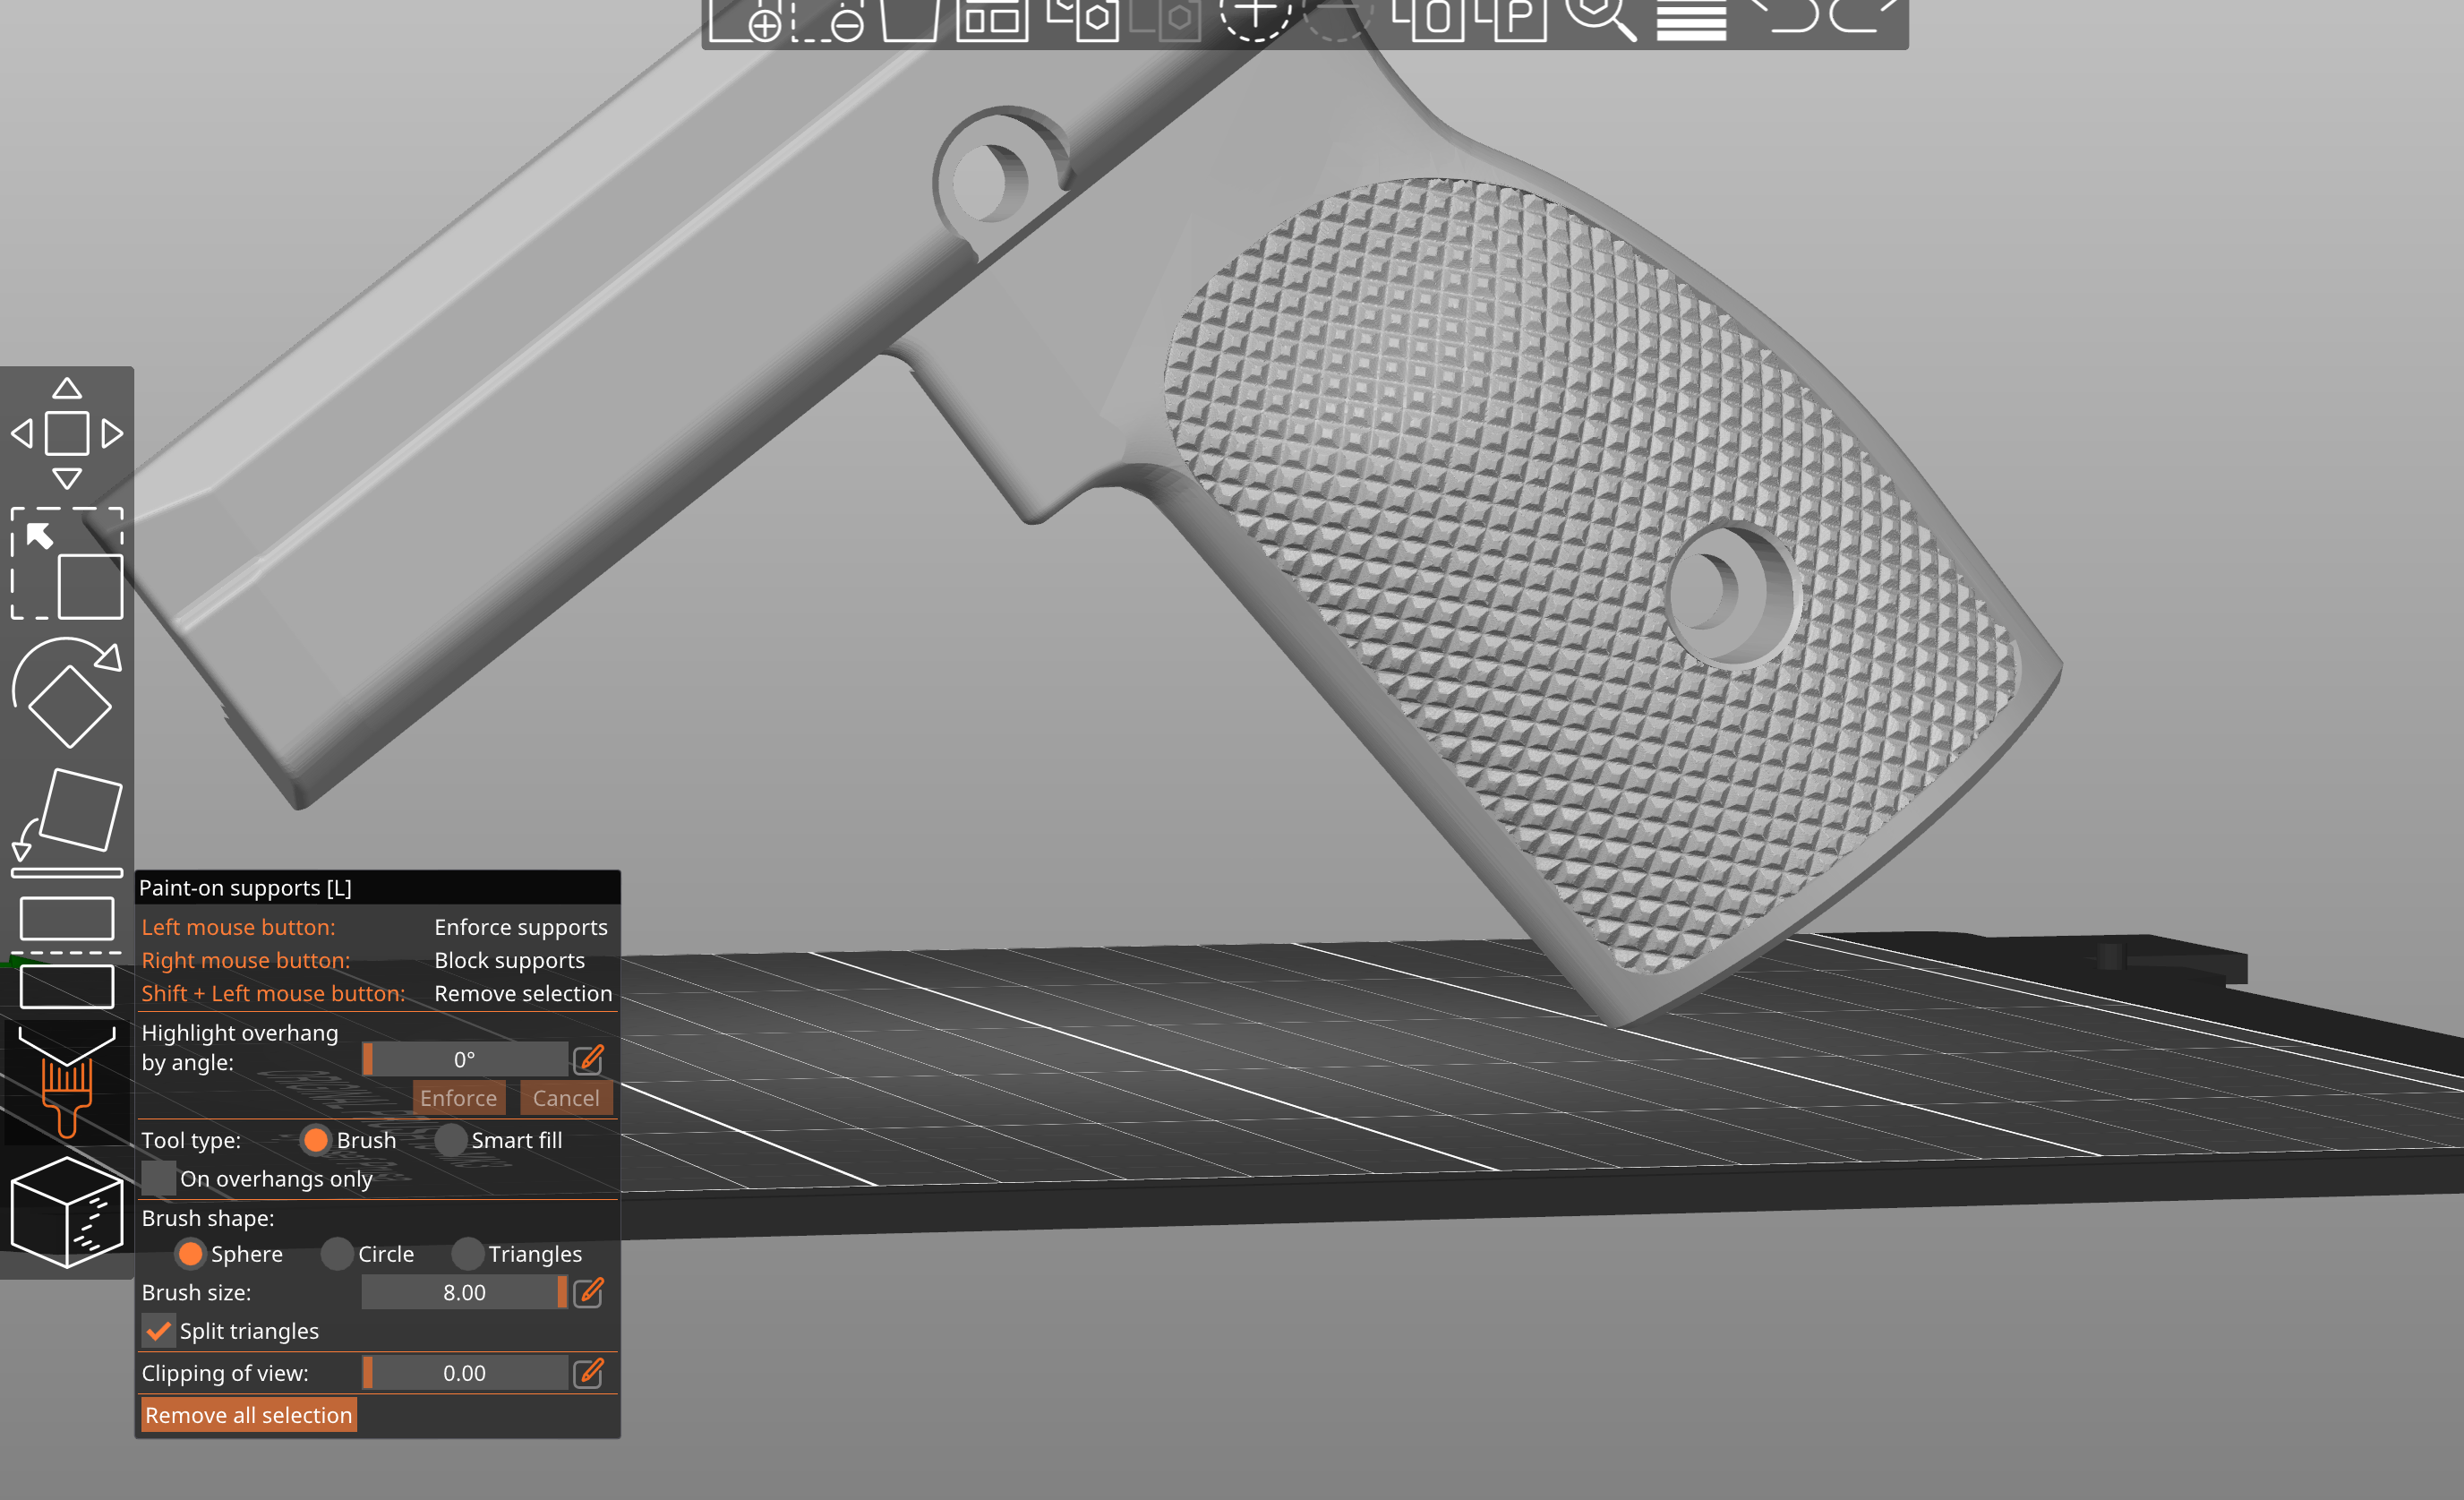The image size is (2464, 1500).
Task: Open variable layer height editing icon
Action: (x=1691, y=18)
